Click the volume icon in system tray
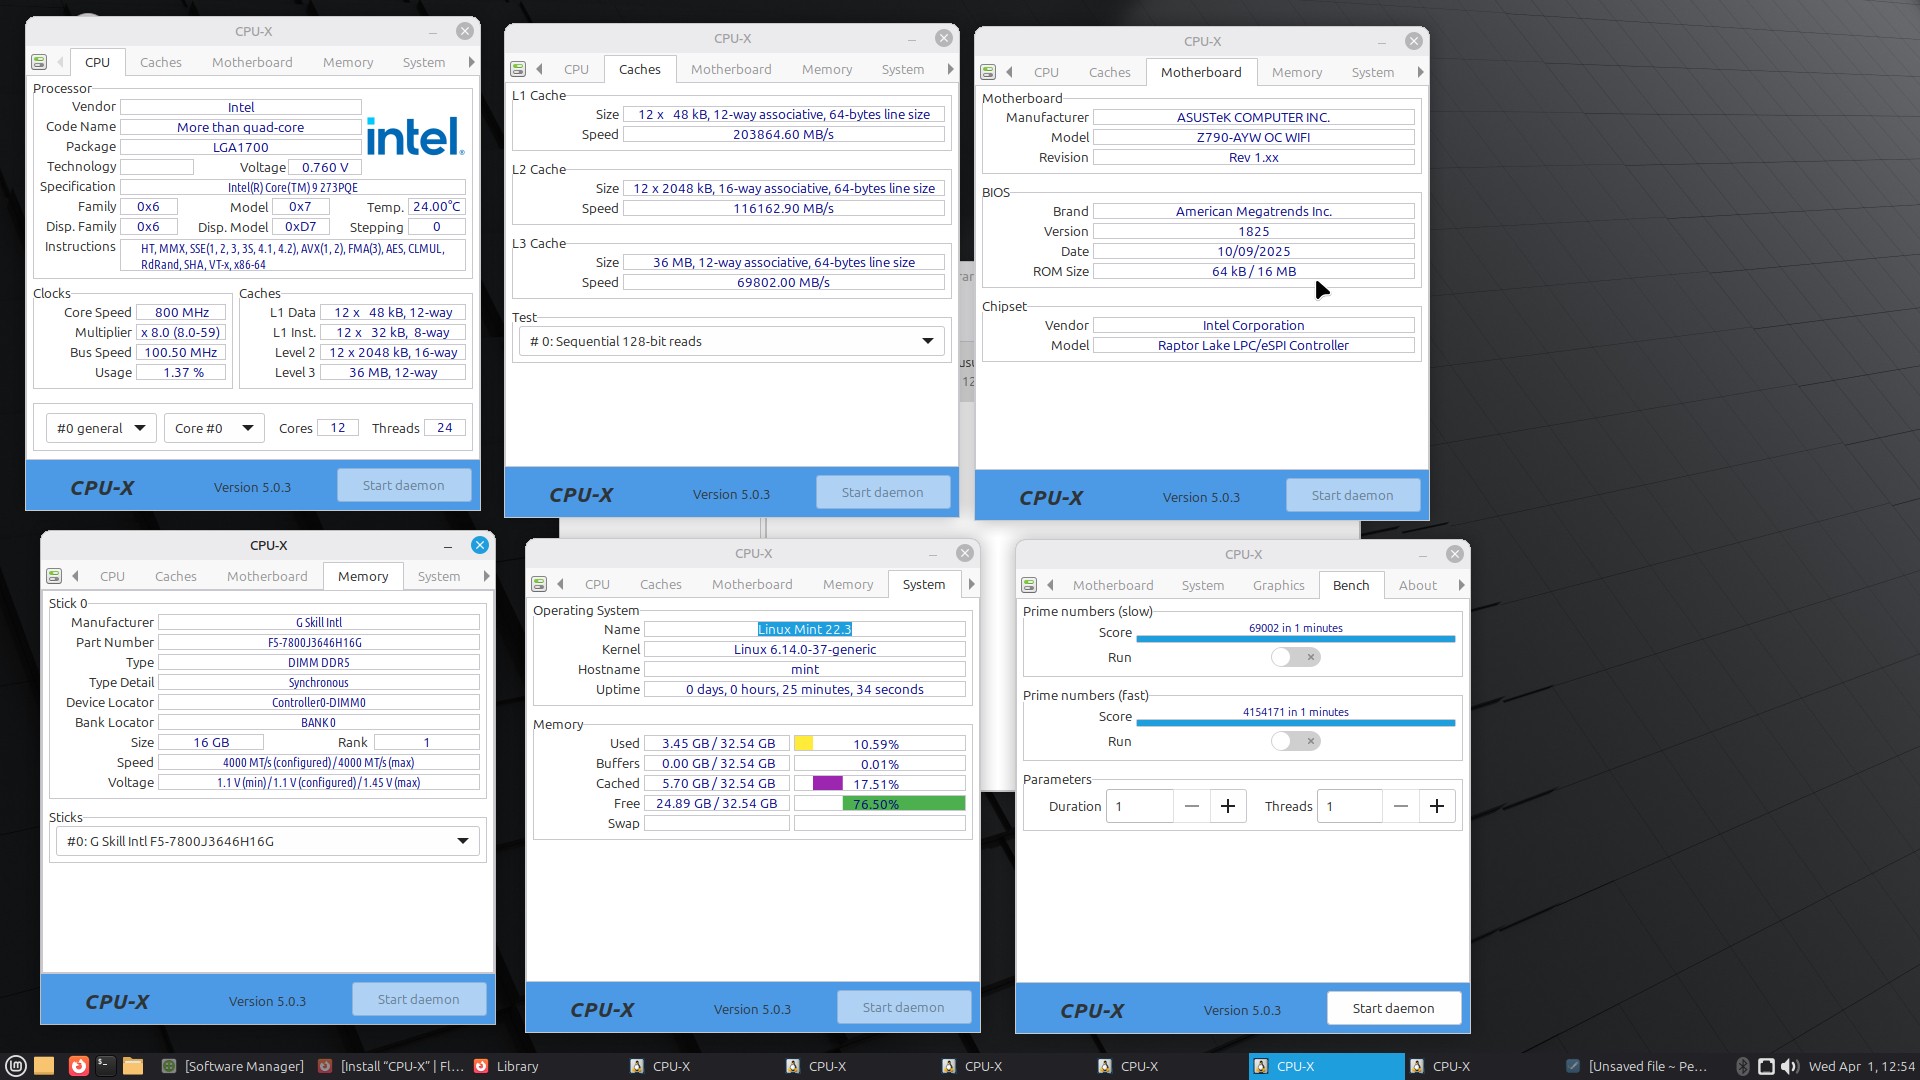Image resolution: width=1920 pixels, height=1080 pixels. (x=1790, y=1066)
